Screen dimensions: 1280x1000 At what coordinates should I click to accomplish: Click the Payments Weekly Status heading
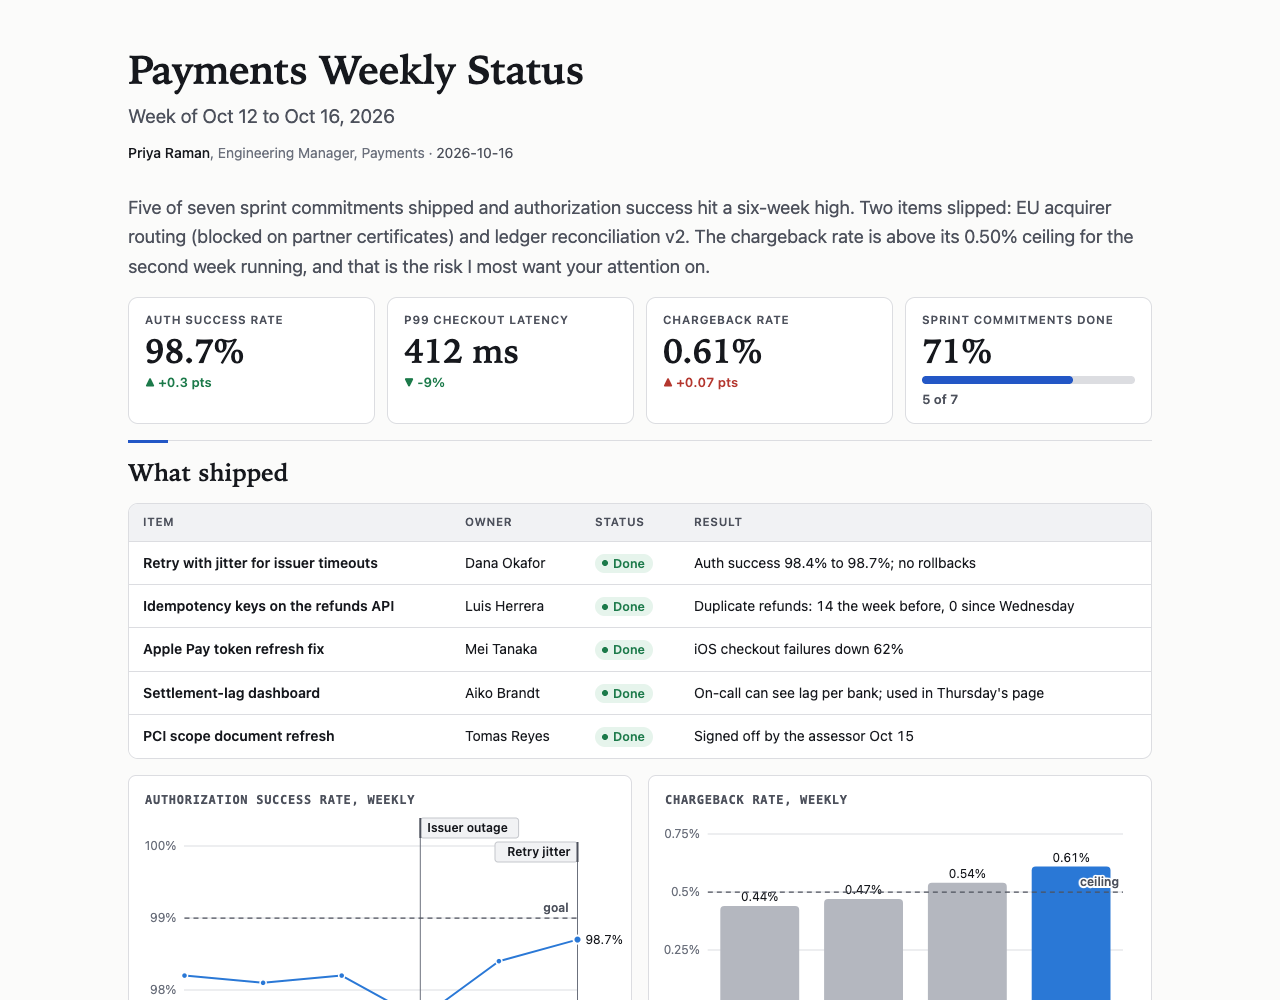coord(356,71)
